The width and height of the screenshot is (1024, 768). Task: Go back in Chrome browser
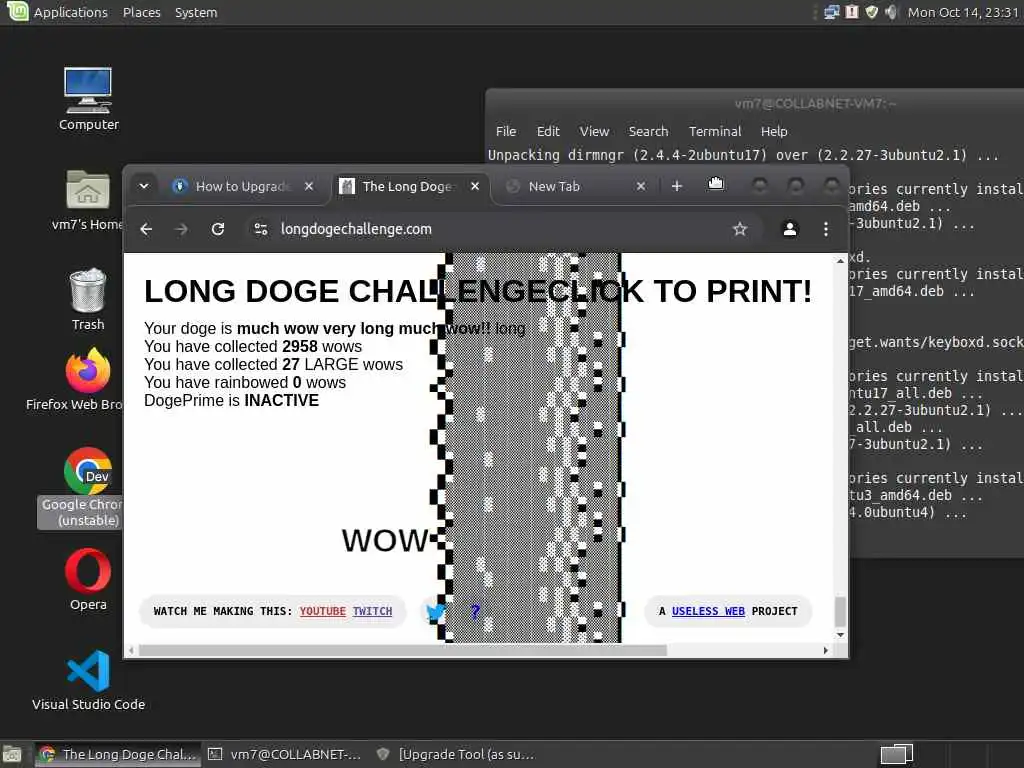(x=146, y=229)
